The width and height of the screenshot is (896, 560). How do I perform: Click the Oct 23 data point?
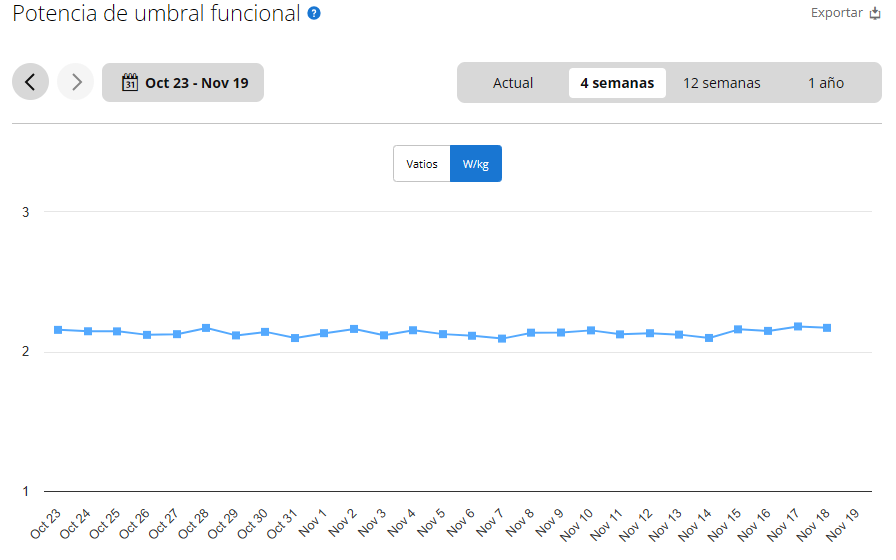click(58, 330)
